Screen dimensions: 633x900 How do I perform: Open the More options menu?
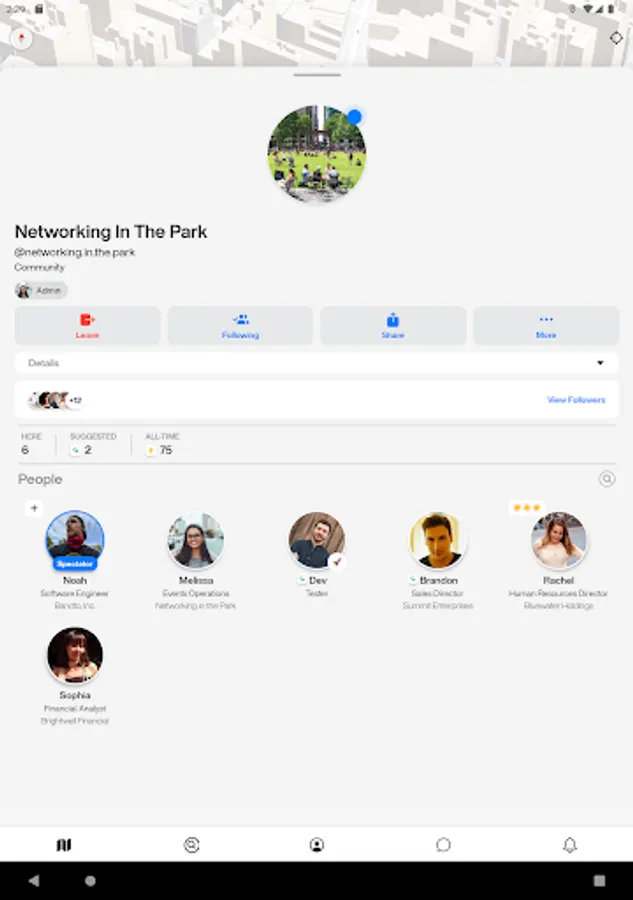pos(546,326)
